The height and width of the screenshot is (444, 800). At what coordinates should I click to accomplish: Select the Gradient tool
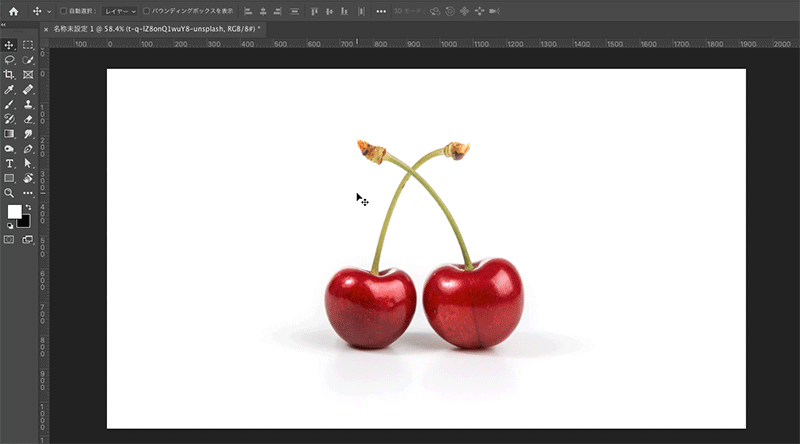point(9,134)
